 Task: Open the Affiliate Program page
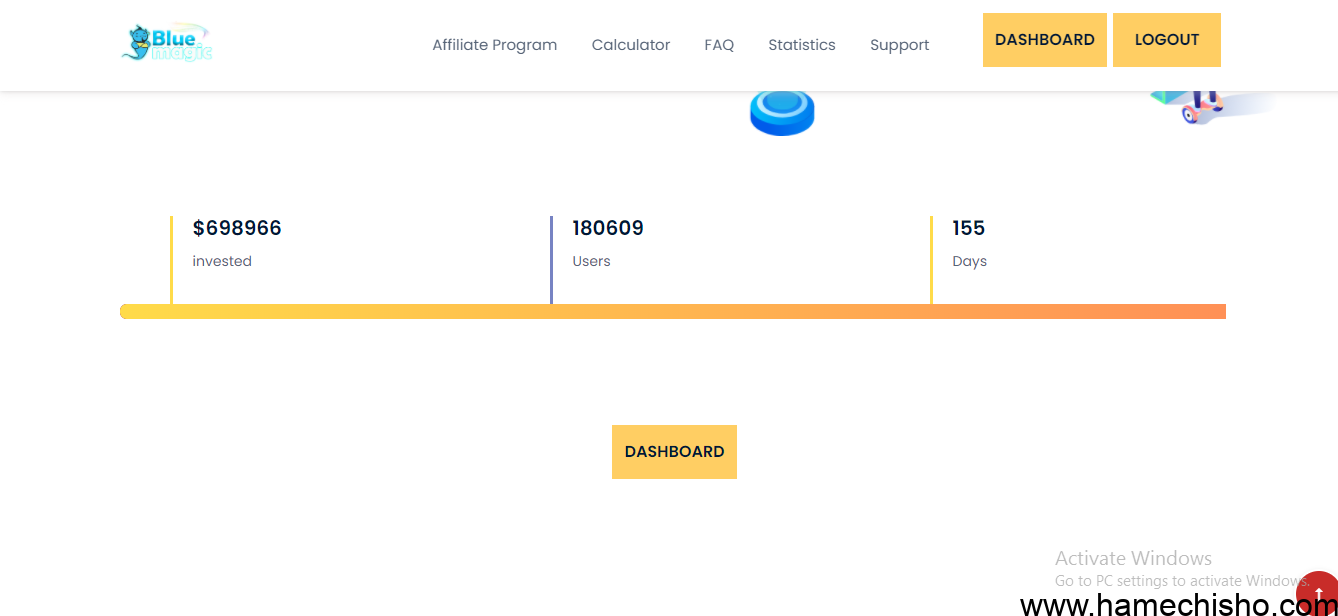point(494,45)
